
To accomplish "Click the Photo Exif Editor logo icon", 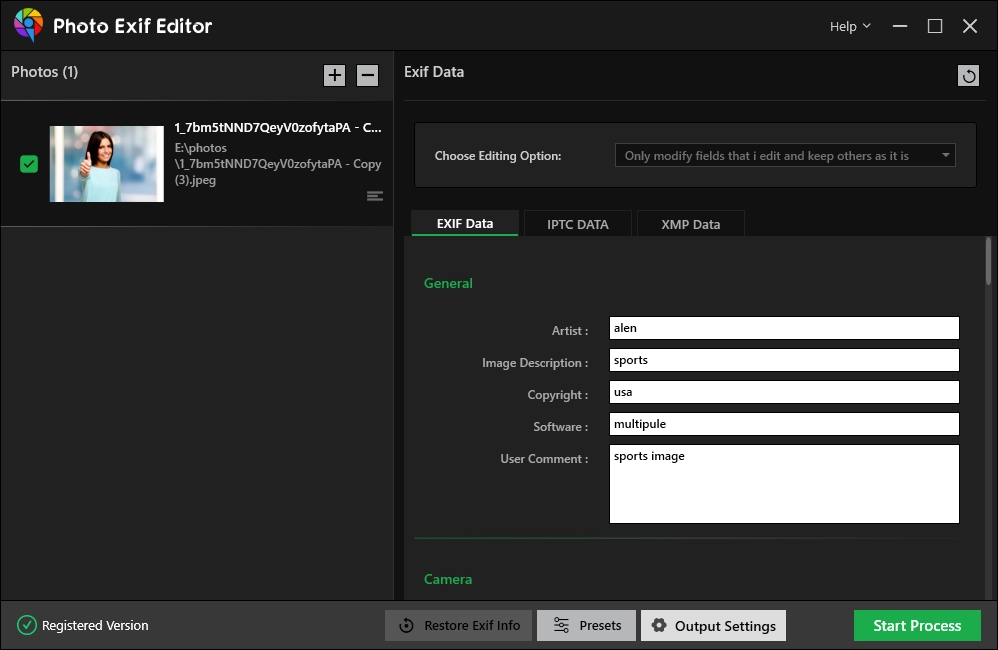I will coord(29,25).
